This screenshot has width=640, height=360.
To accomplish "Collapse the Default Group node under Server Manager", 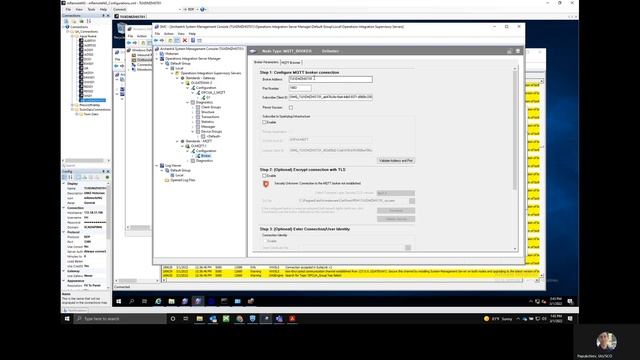I will point(162,63).
